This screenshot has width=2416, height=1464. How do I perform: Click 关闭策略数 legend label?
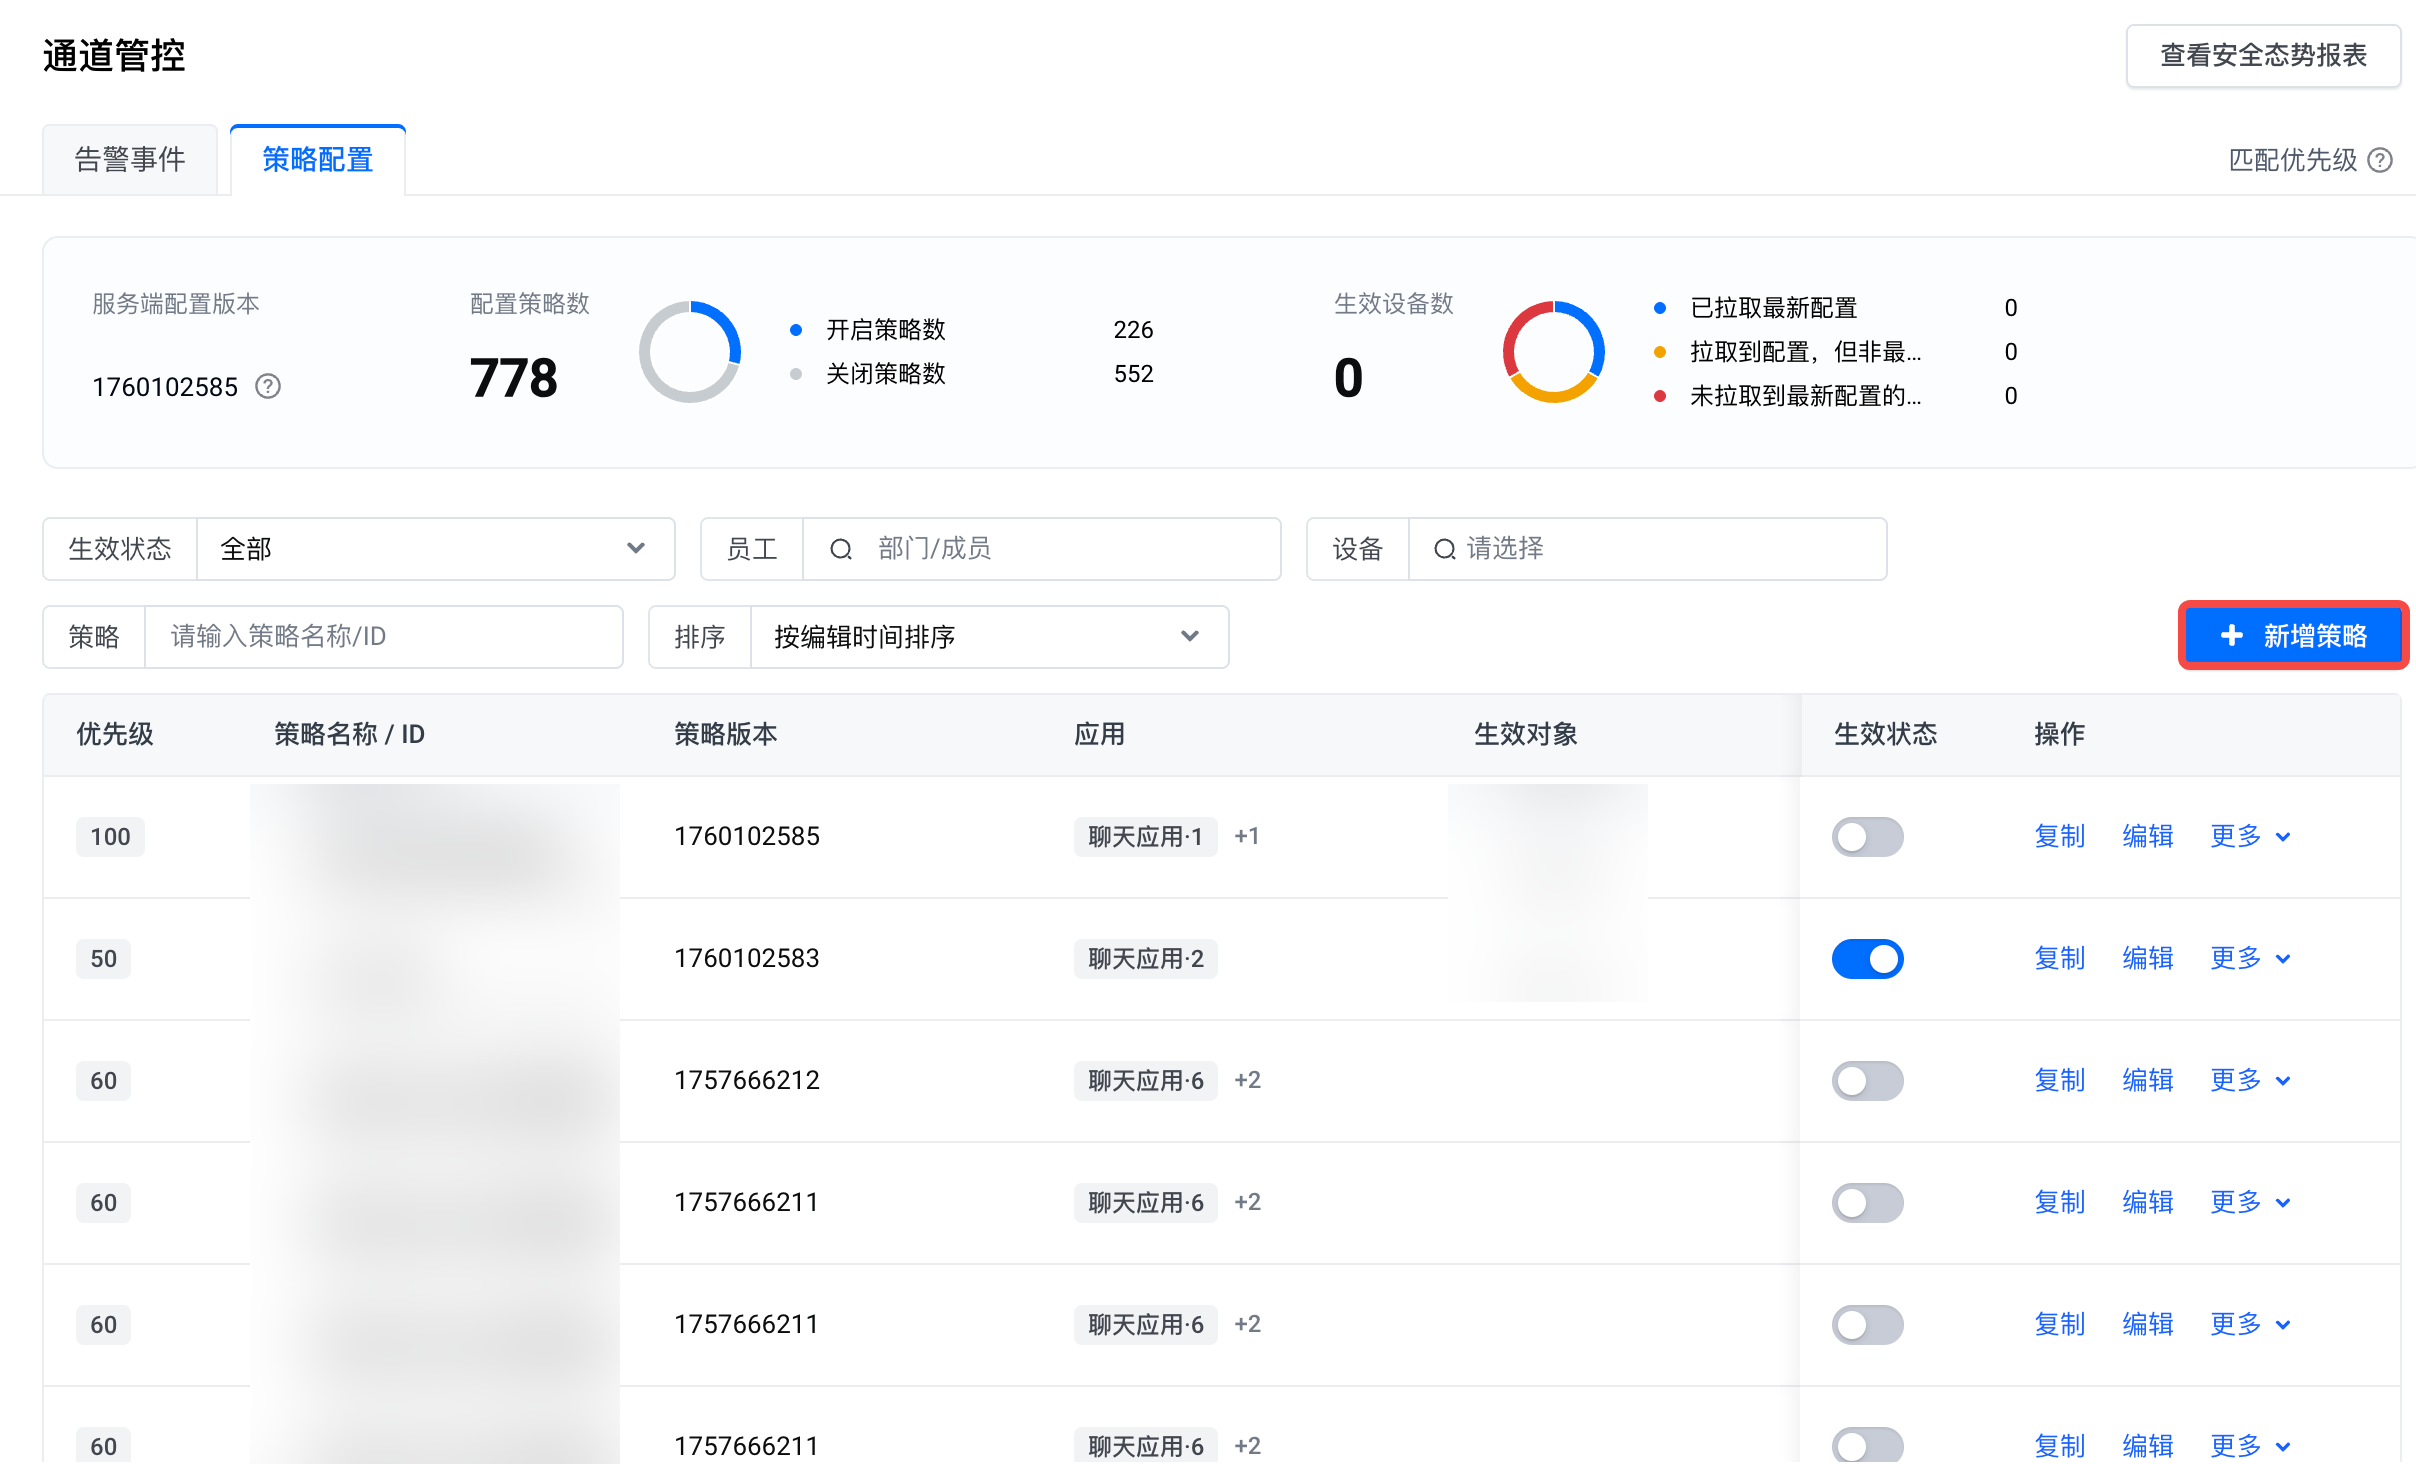point(886,374)
